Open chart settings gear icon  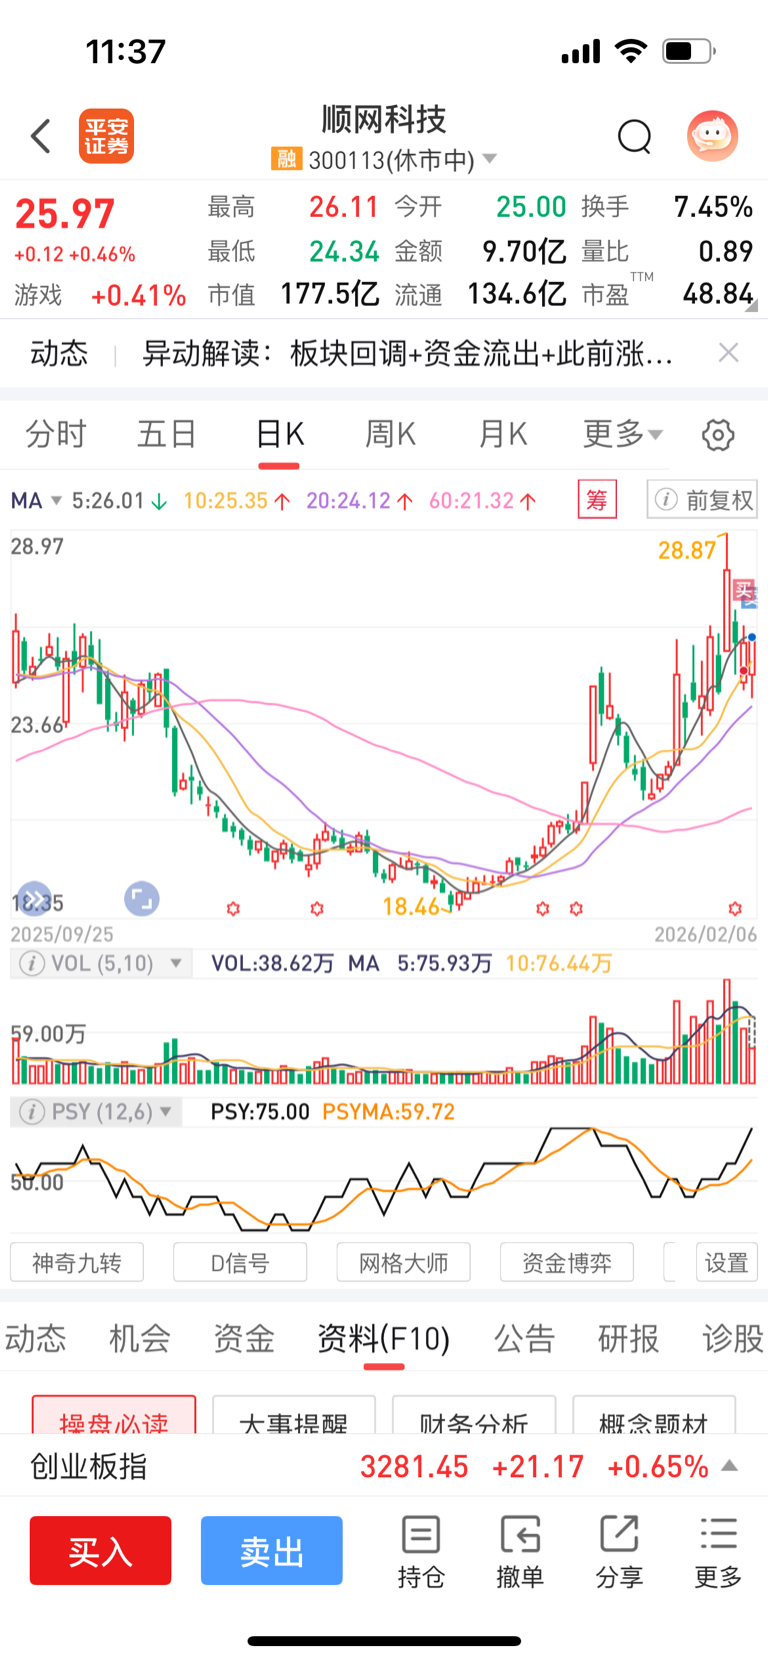pyautogui.click(x=718, y=435)
